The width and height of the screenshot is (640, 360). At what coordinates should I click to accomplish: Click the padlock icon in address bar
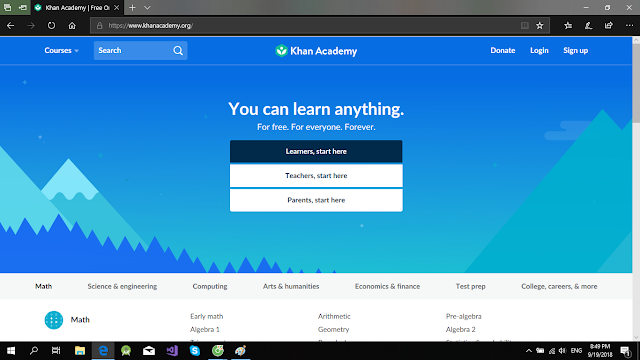click(x=100, y=26)
